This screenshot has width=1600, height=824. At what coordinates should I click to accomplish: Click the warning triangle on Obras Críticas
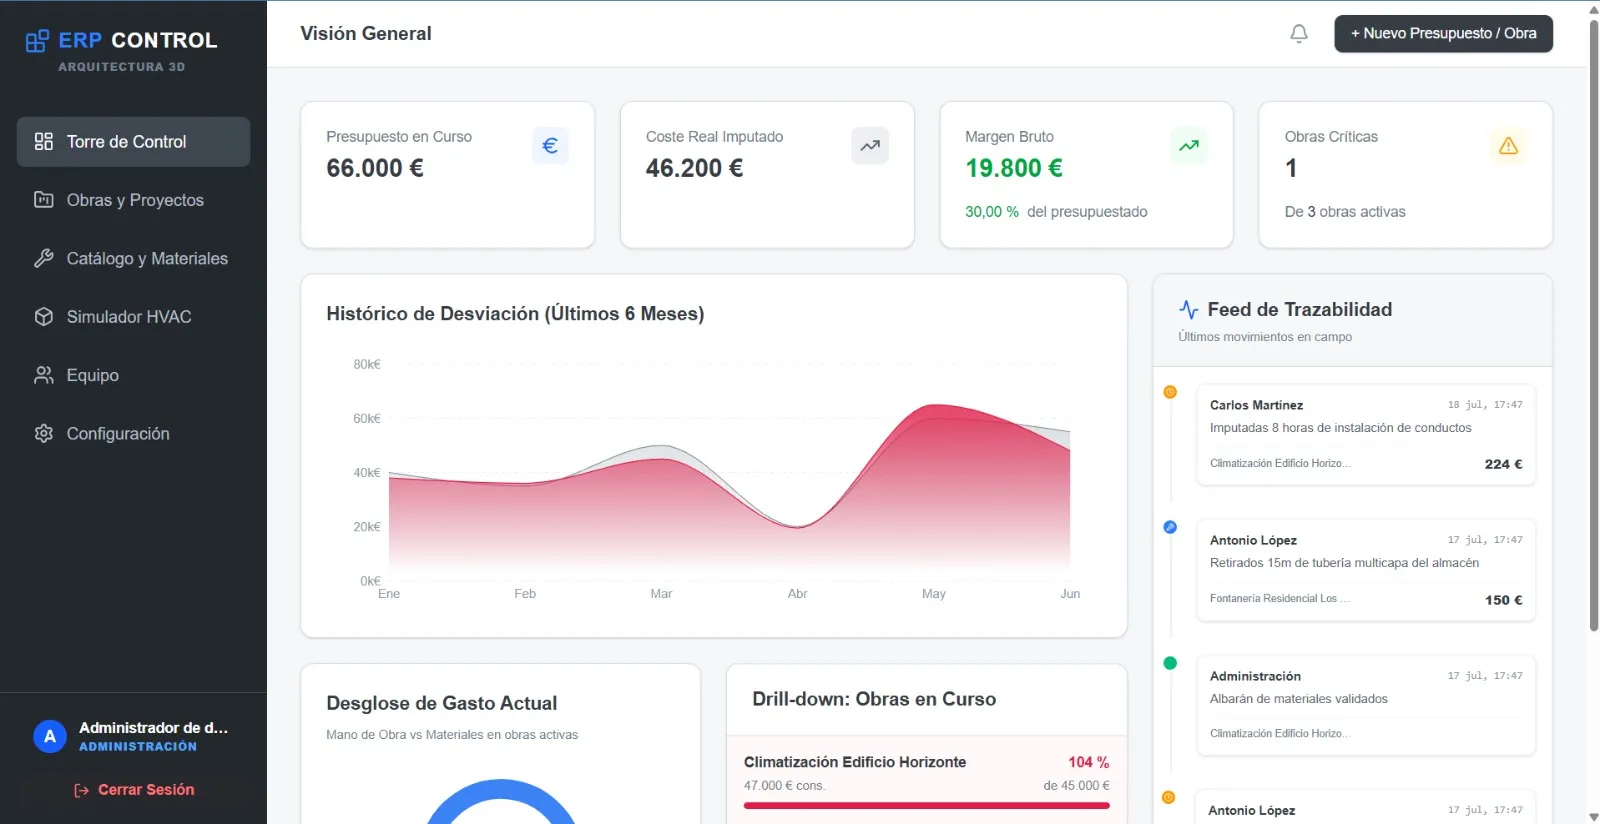coord(1508,146)
